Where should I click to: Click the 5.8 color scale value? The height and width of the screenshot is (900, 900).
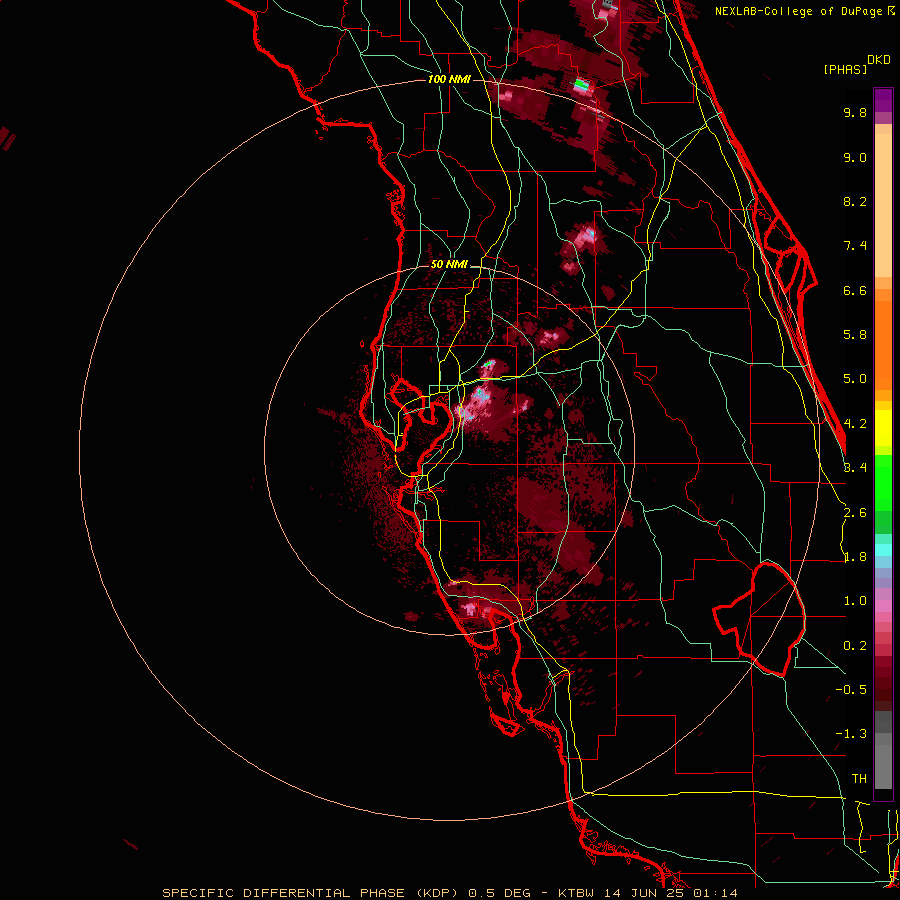[855, 335]
